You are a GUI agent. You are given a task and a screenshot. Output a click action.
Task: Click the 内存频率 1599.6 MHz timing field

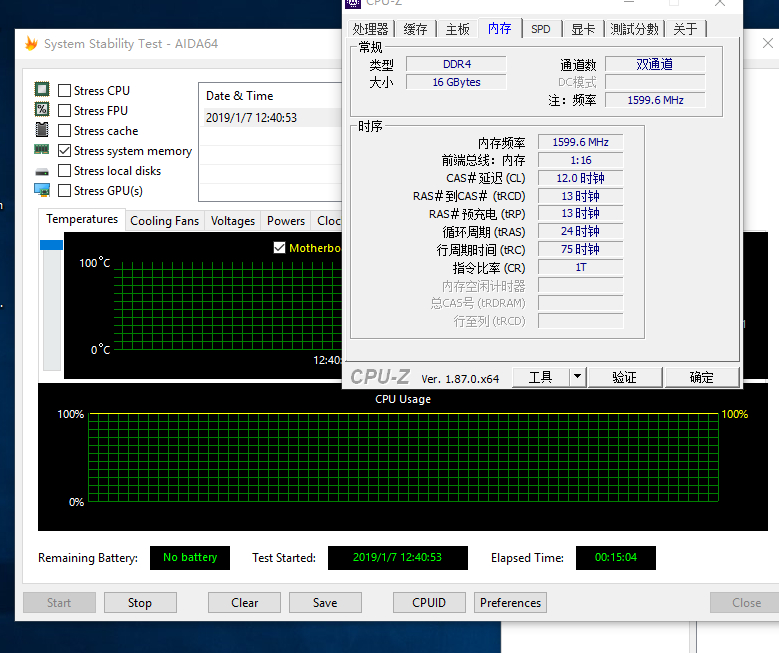(x=580, y=142)
